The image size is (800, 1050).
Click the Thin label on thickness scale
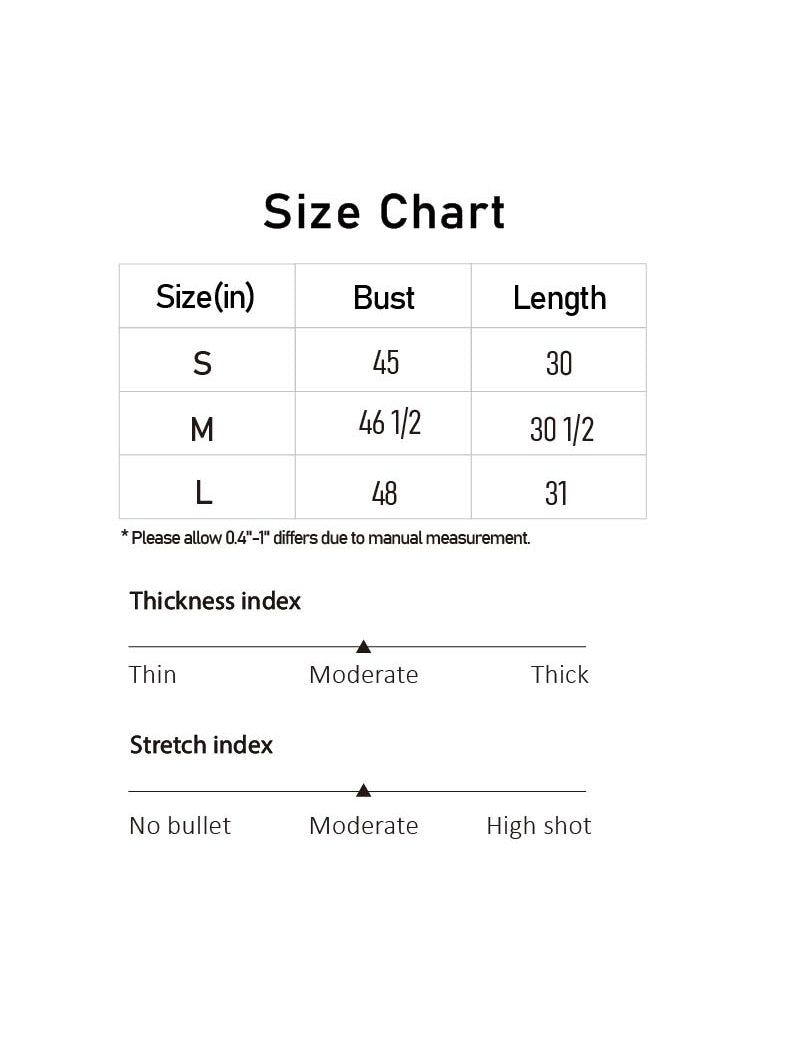[x=153, y=674]
